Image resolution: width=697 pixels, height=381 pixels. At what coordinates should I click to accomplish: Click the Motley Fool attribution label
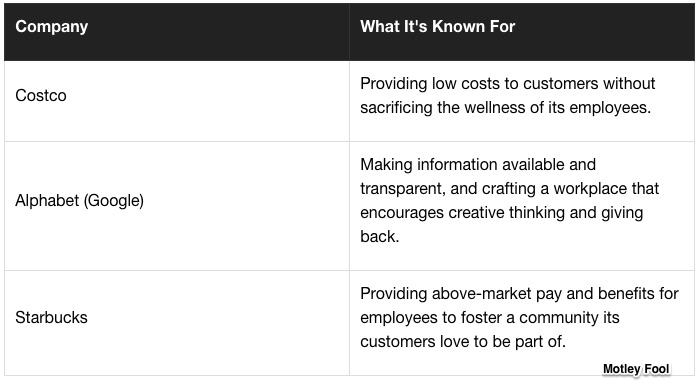(636, 369)
